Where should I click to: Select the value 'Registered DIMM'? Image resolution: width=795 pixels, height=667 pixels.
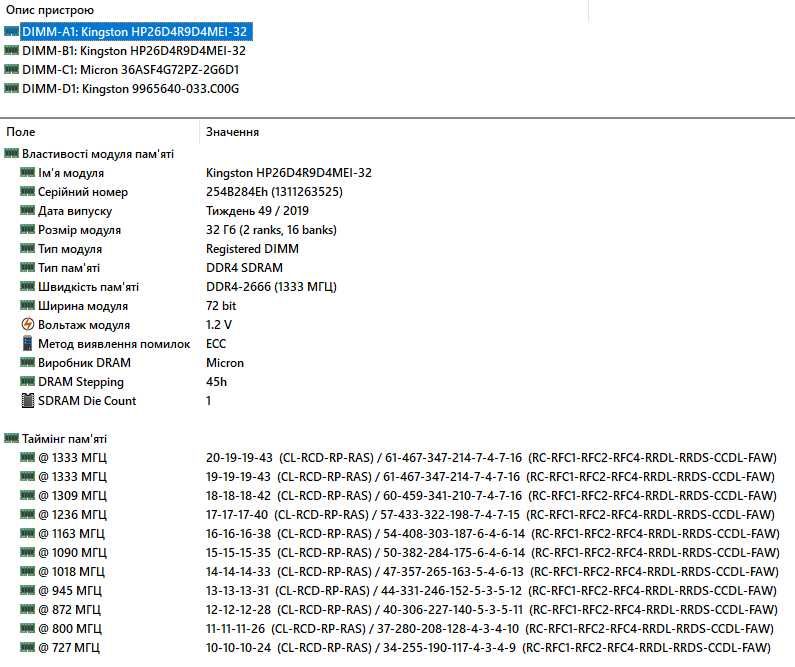[x=252, y=249]
